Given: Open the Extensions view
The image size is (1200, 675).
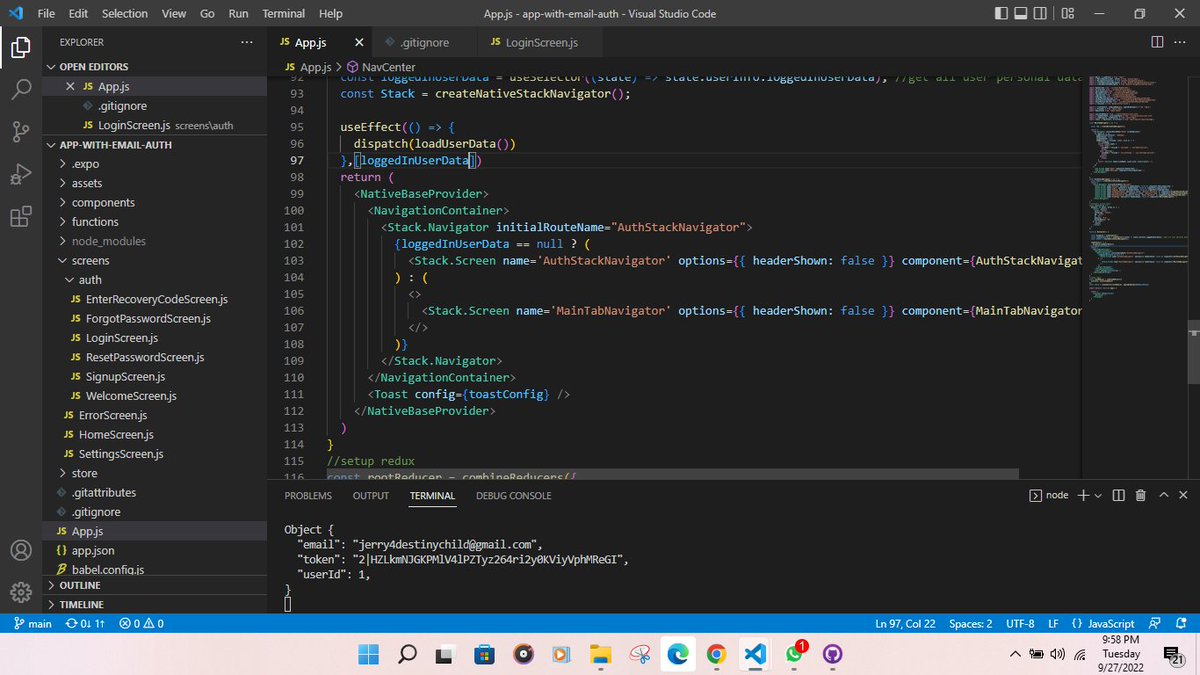Looking at the screenshot, I should (22, 218).
